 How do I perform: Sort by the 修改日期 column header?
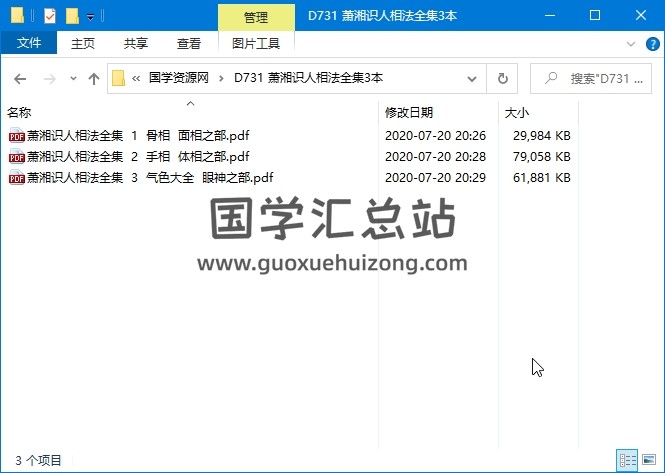[x=409, y=113]
